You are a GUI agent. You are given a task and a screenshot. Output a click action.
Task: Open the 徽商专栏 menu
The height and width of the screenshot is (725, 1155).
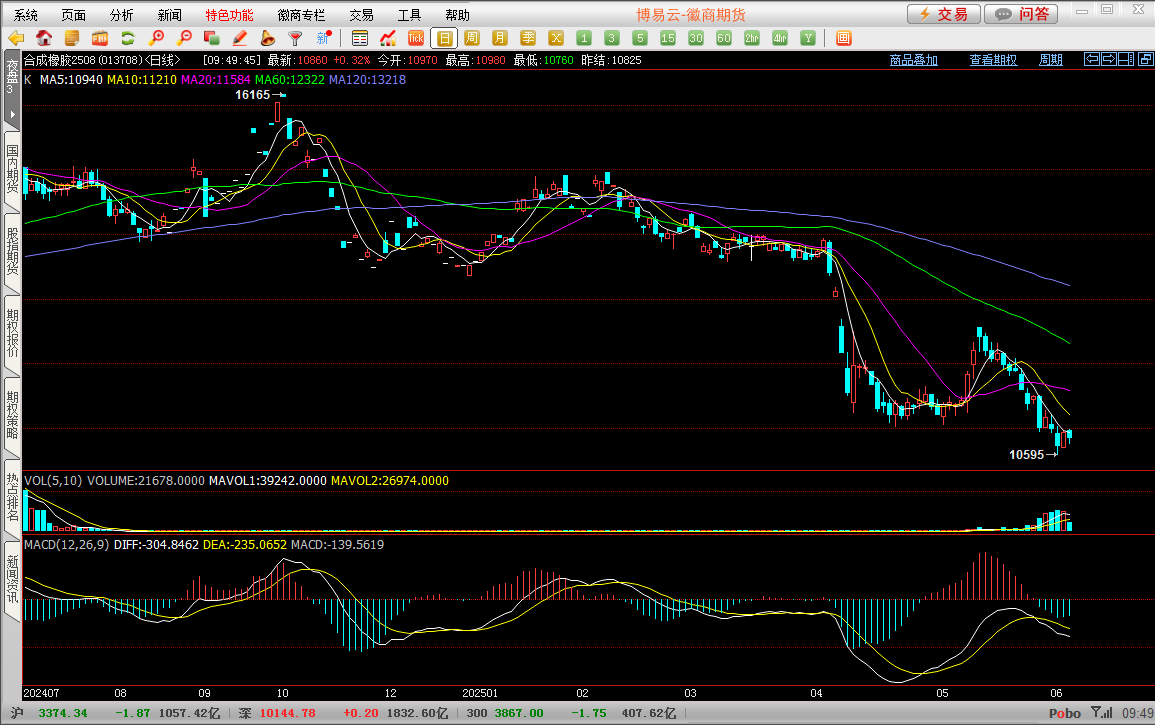(x=301, y=15)
